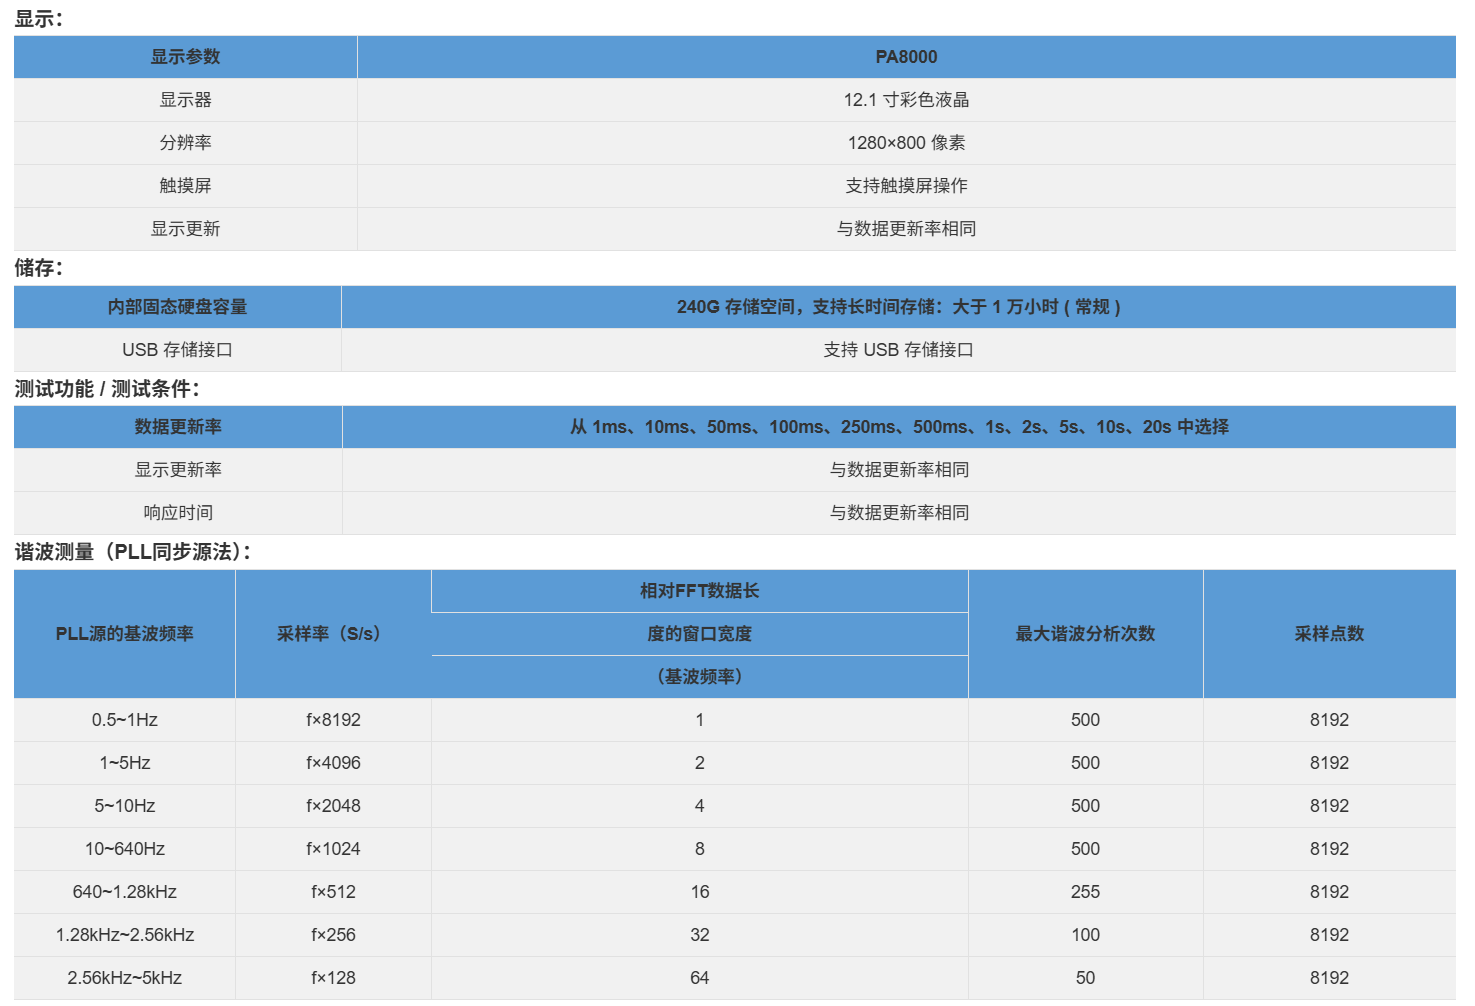Screen dimensions: 1475x1006
Task: Select the 采样点数 column header
Action: tap(1329, 634)
